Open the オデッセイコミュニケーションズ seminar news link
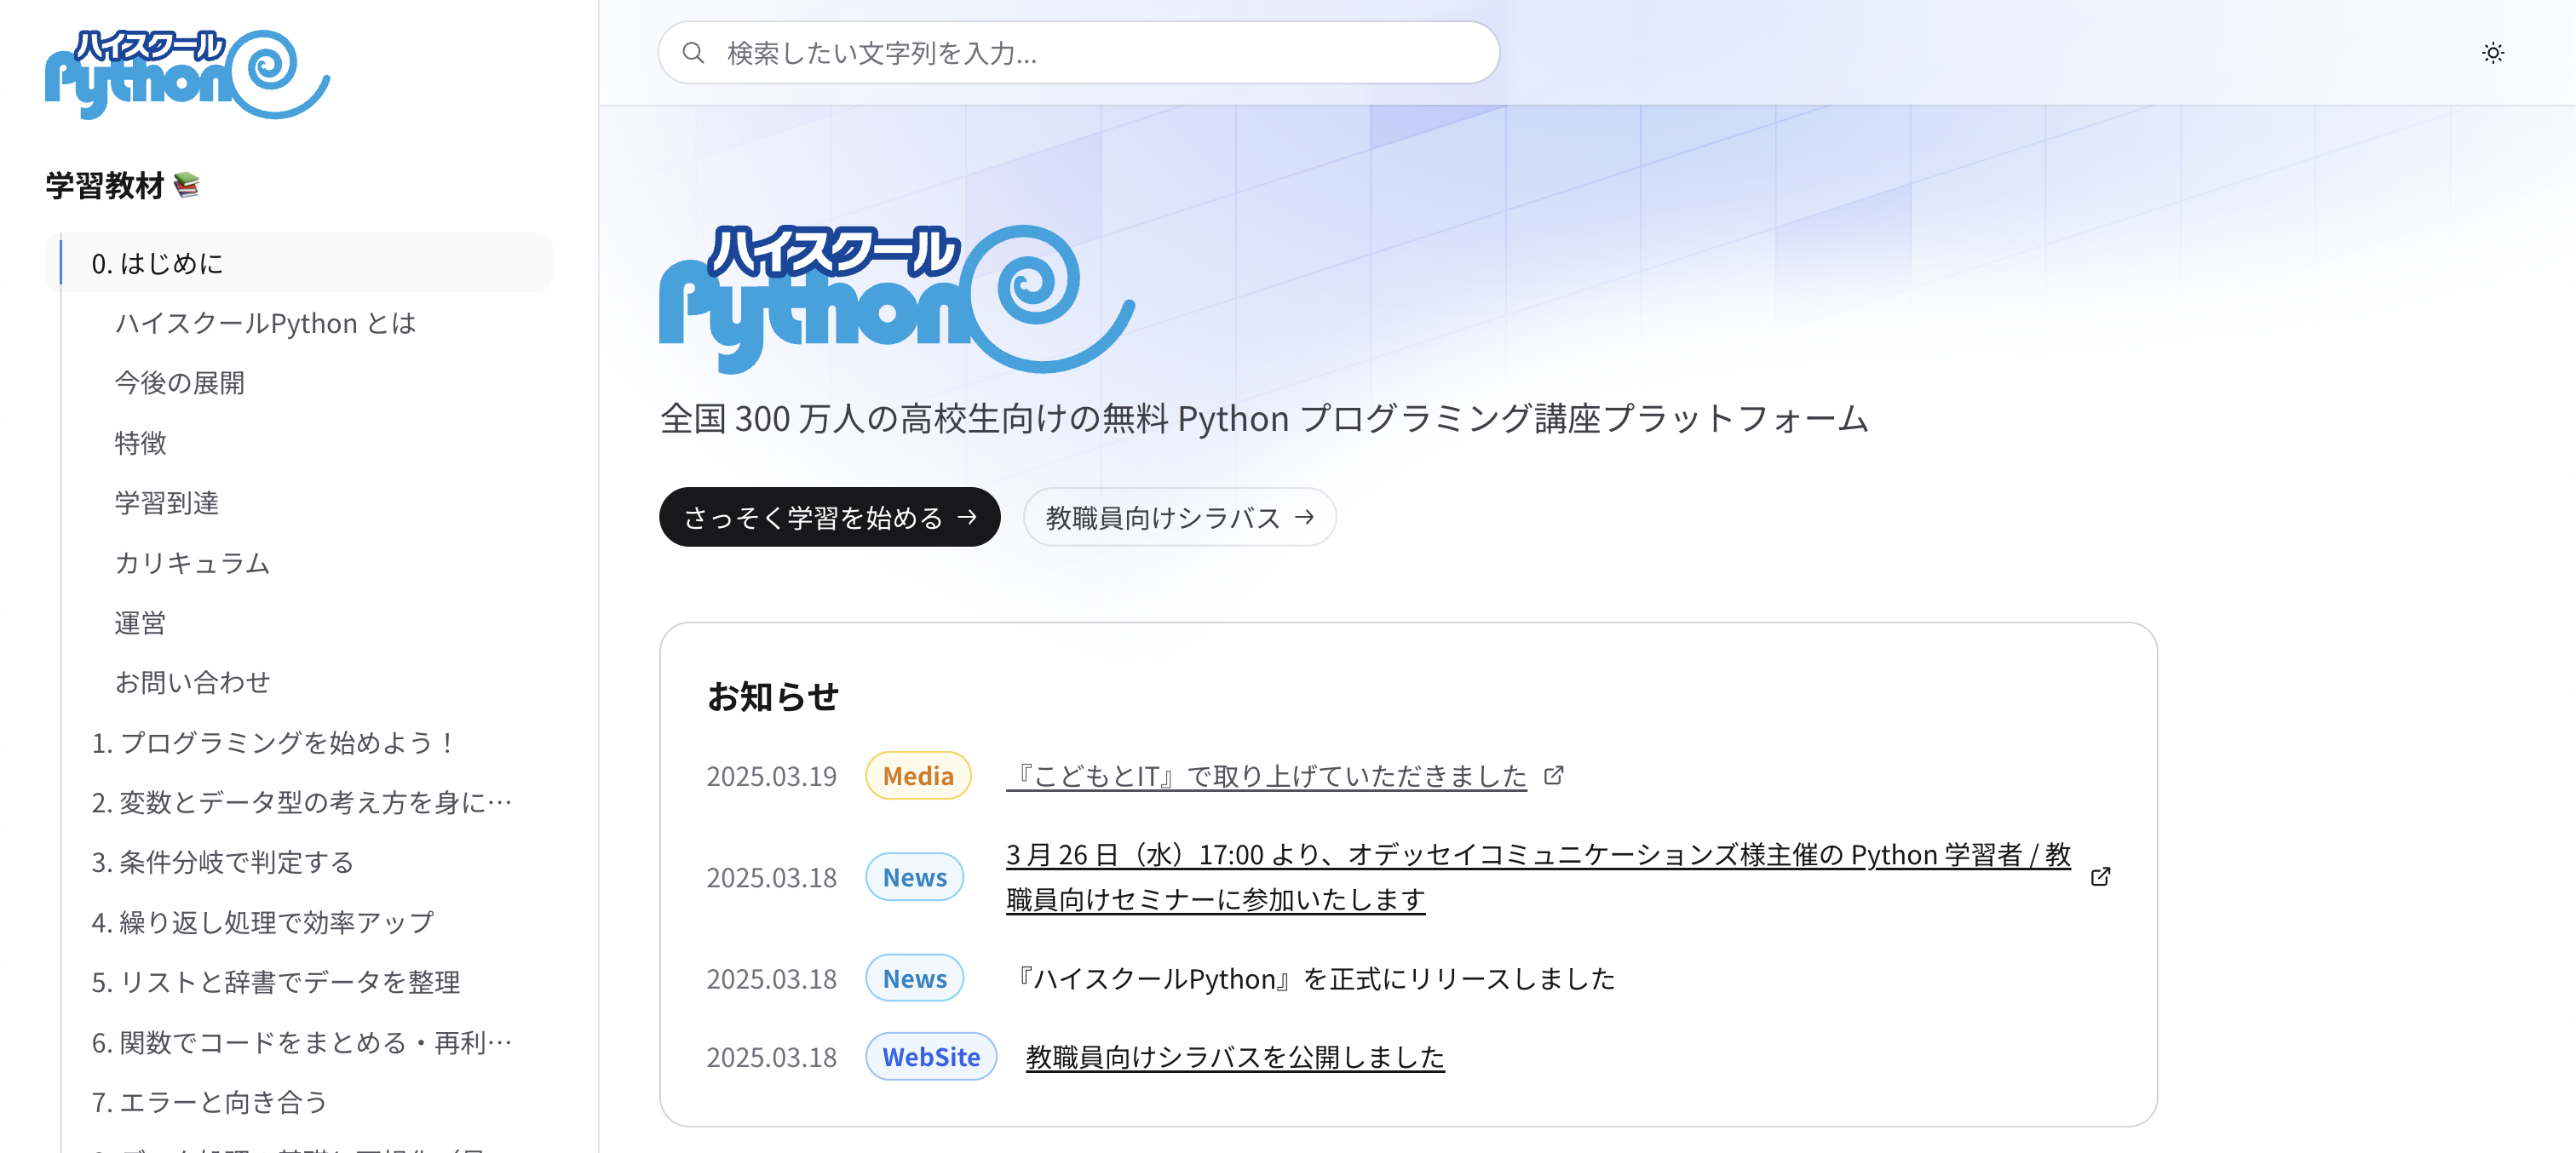The height and width of the screenshot is (1153, 2576). coord(1538,877)
